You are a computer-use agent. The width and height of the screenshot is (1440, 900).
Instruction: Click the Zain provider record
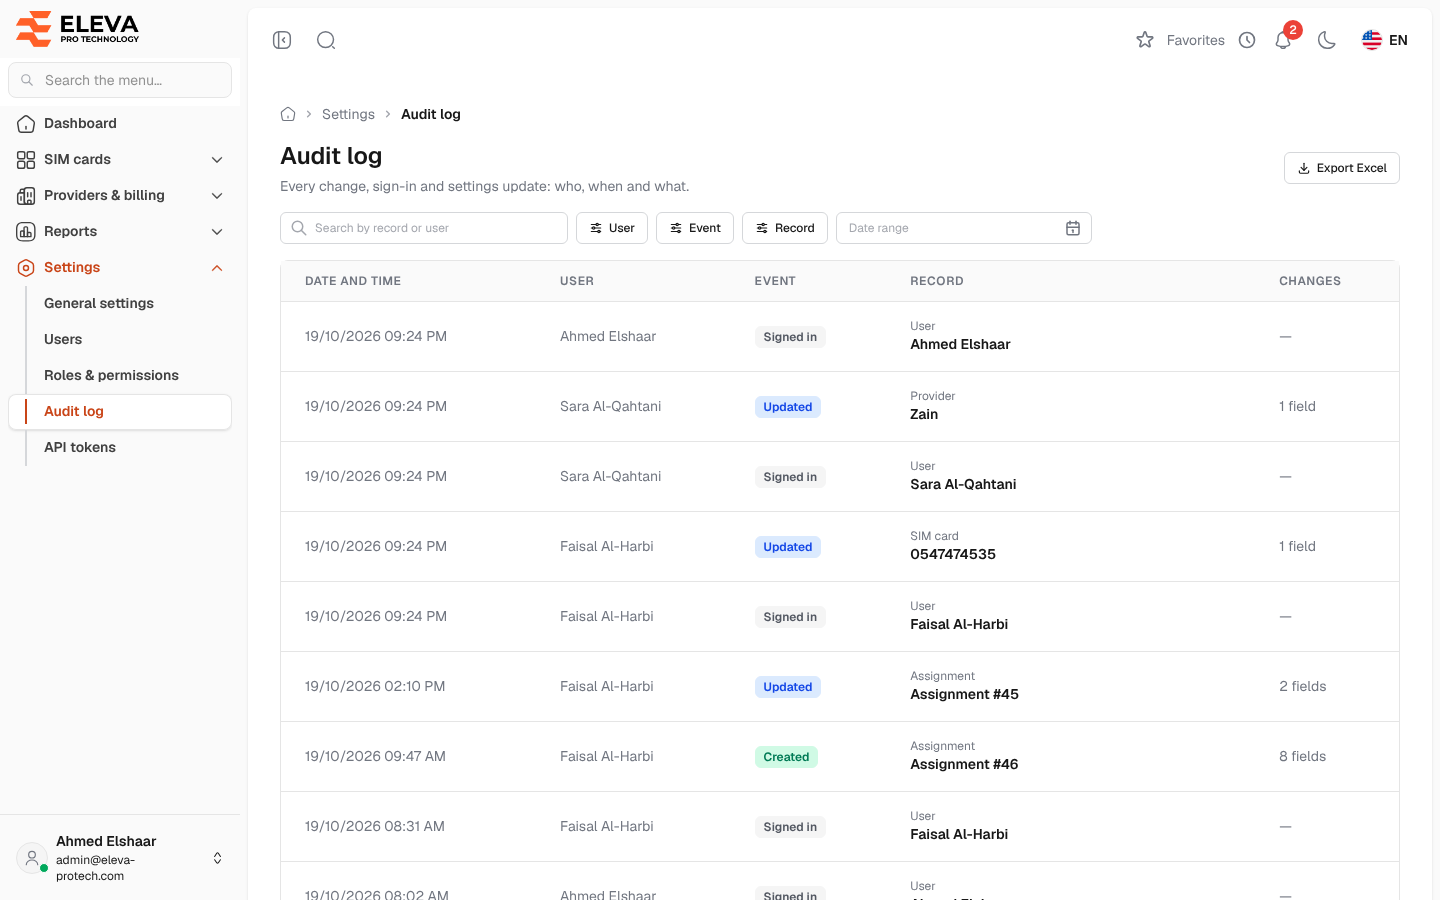pos(924,414)
